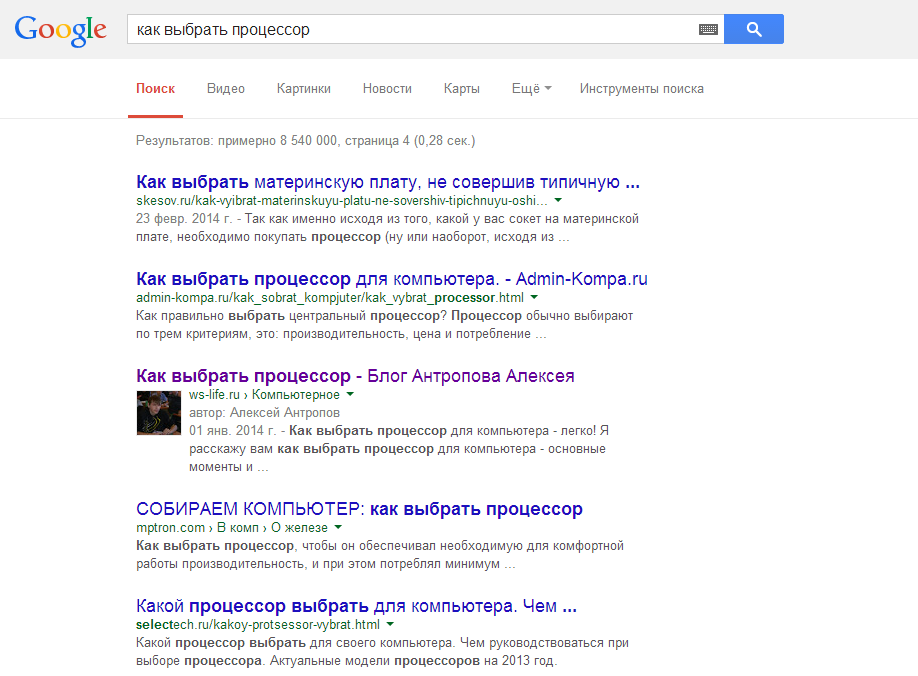Open Инструменты поиска options

[642, 89]
